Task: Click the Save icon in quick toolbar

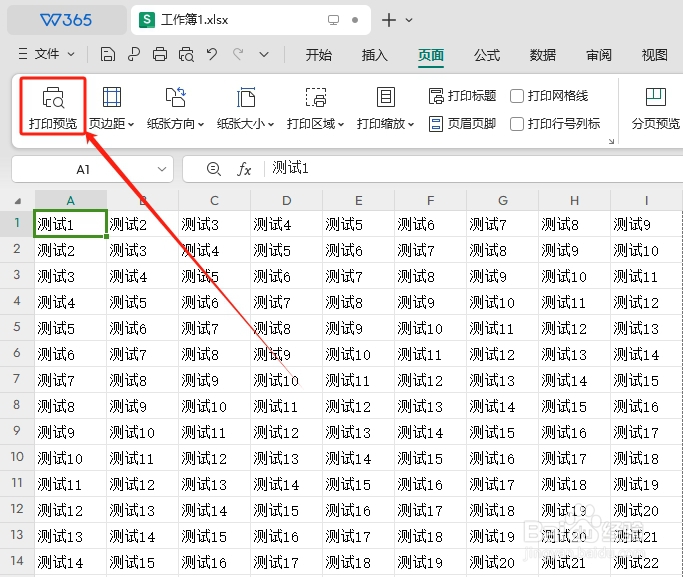Action: click(108, 55)
